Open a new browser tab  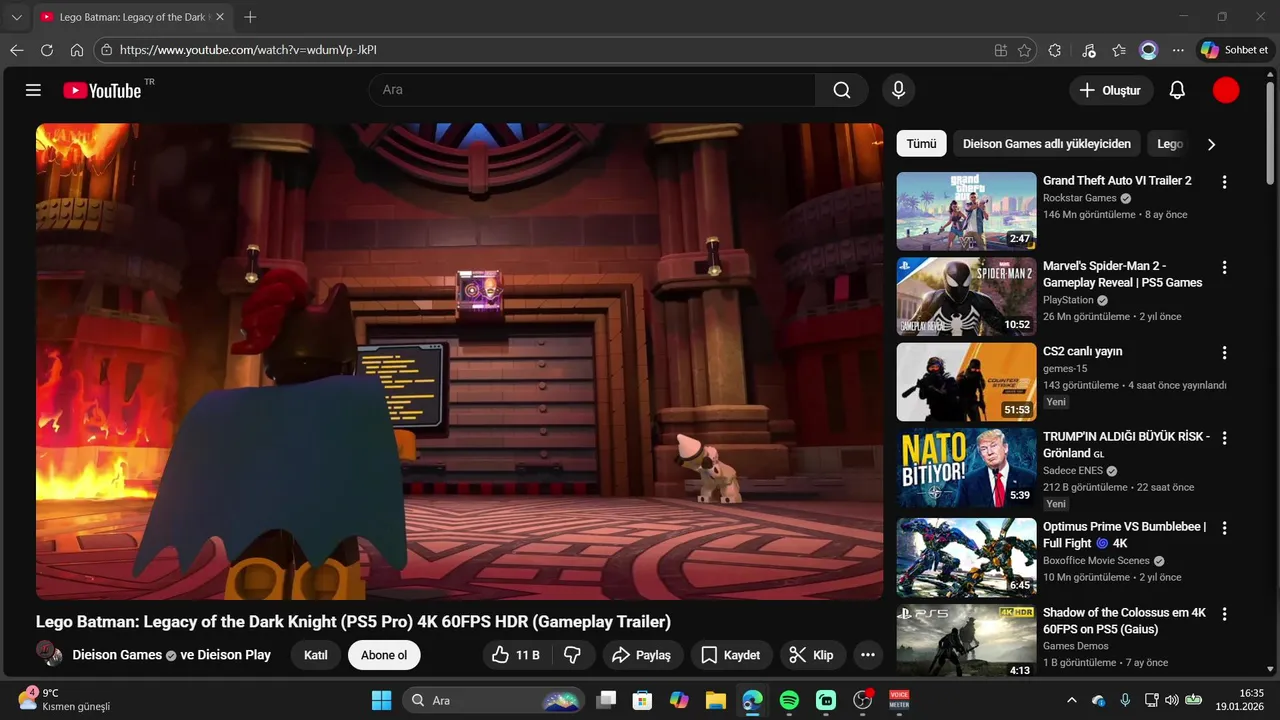[x=250, y=17]
